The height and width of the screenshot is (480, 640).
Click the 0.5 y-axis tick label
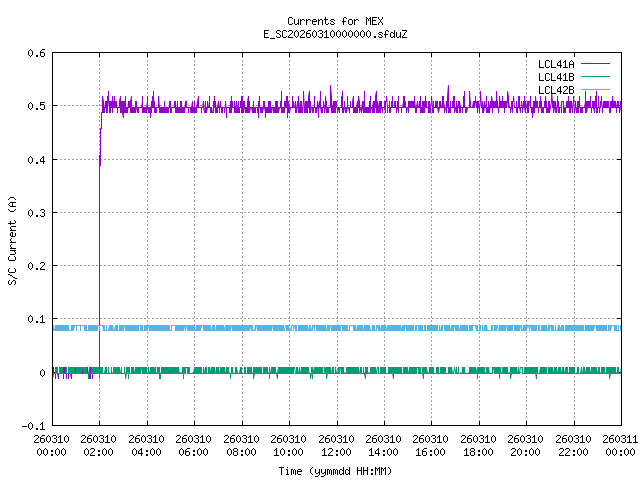pyautogui.click(x=35, y=106)
